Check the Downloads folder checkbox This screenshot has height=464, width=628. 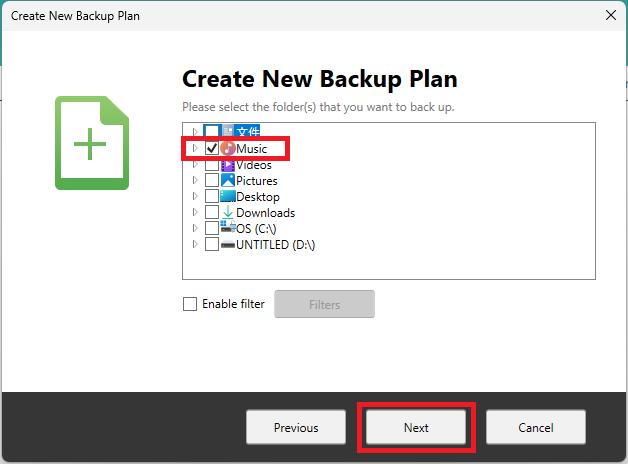click(x=212, y=213)
